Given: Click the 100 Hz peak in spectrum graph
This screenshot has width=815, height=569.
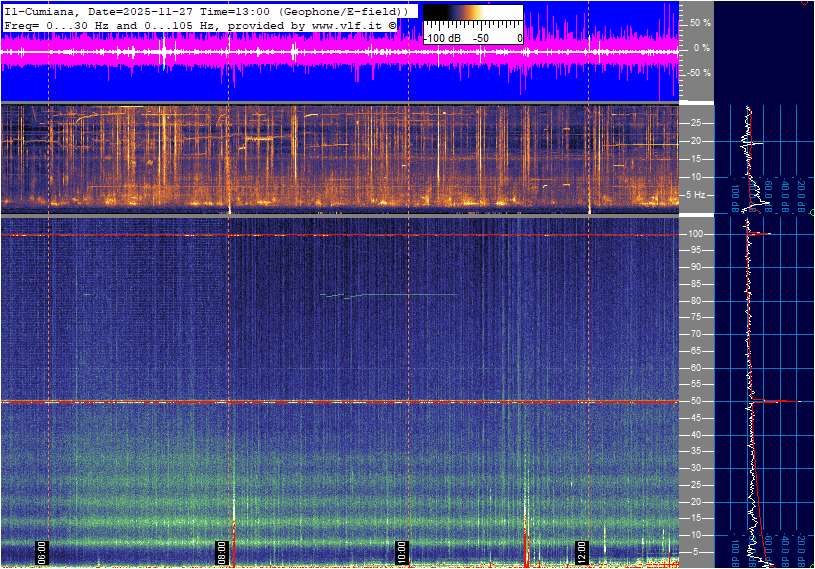Looking at the screenshot, I should 762,234.
